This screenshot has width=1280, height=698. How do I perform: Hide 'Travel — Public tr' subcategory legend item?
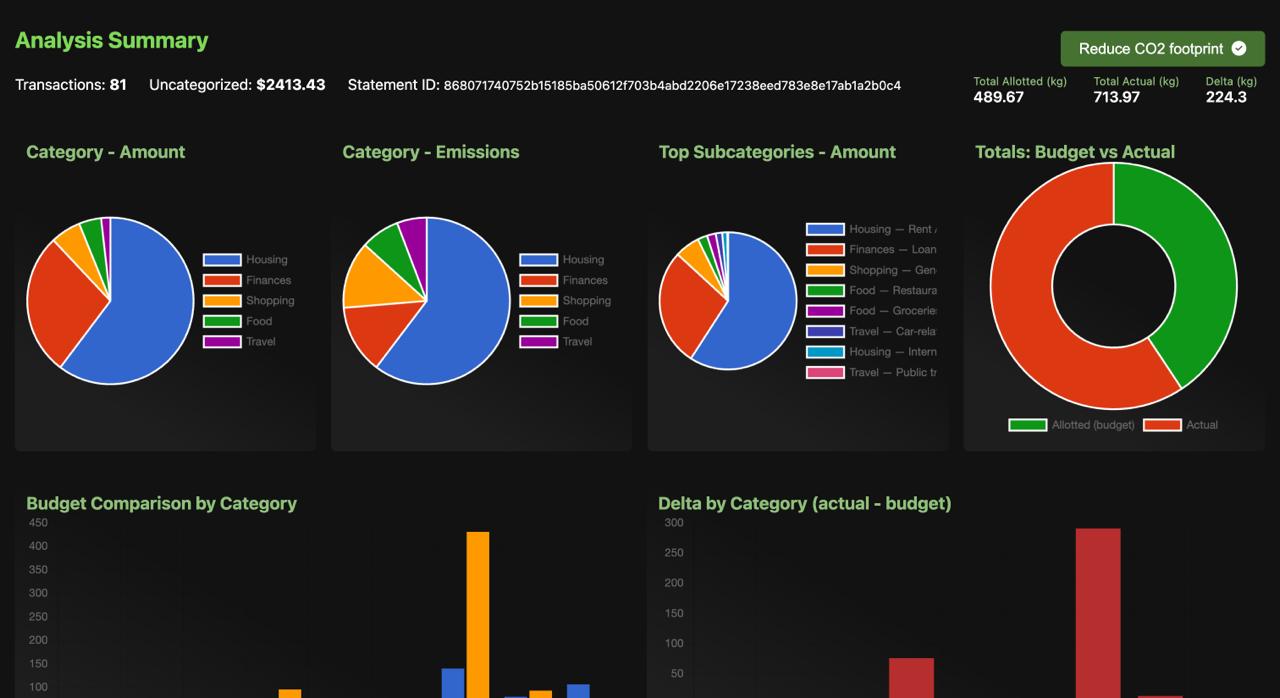872,373
